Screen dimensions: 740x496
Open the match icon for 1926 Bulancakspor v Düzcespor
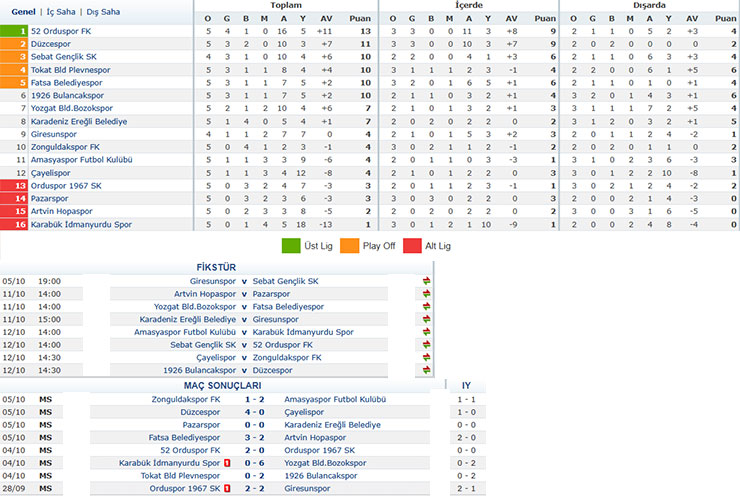point(427,370)
